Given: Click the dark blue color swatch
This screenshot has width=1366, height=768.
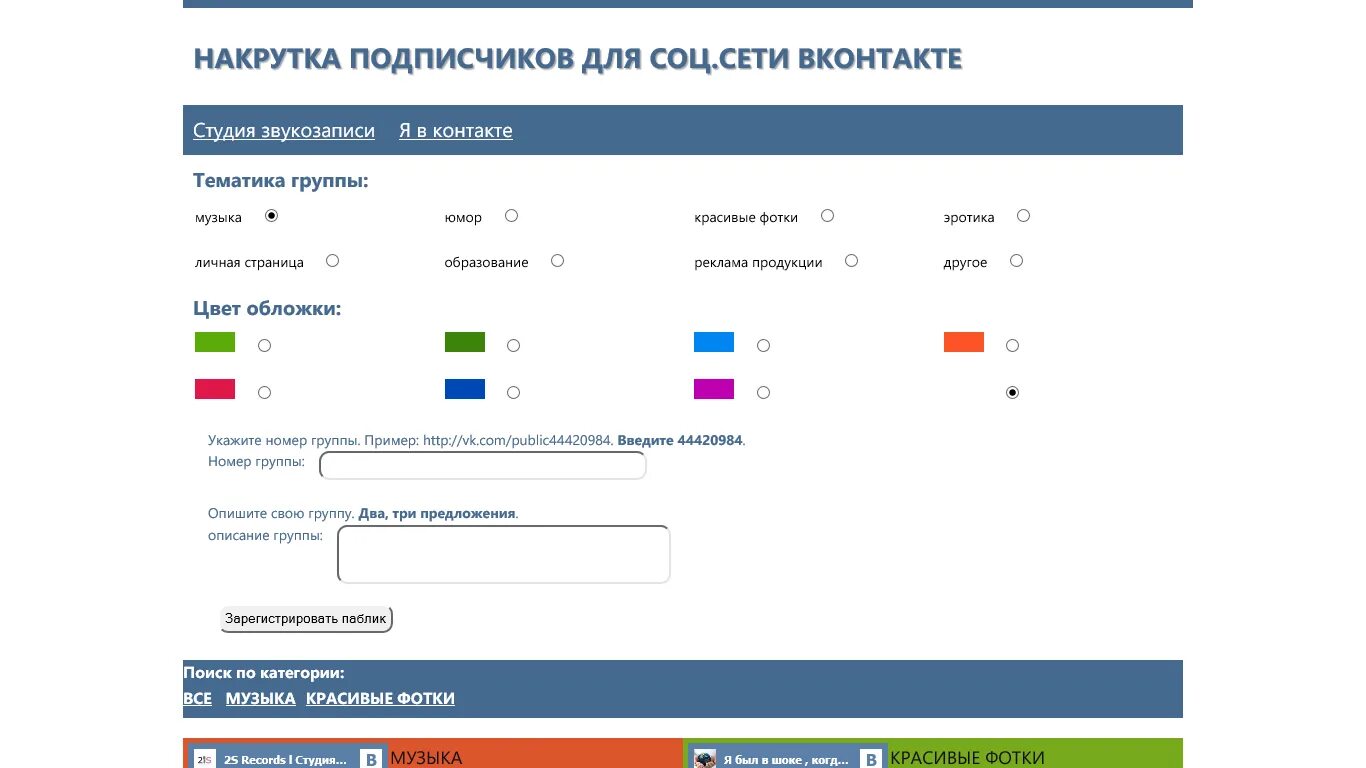Looking at the screenshot, I should [465, 389].
